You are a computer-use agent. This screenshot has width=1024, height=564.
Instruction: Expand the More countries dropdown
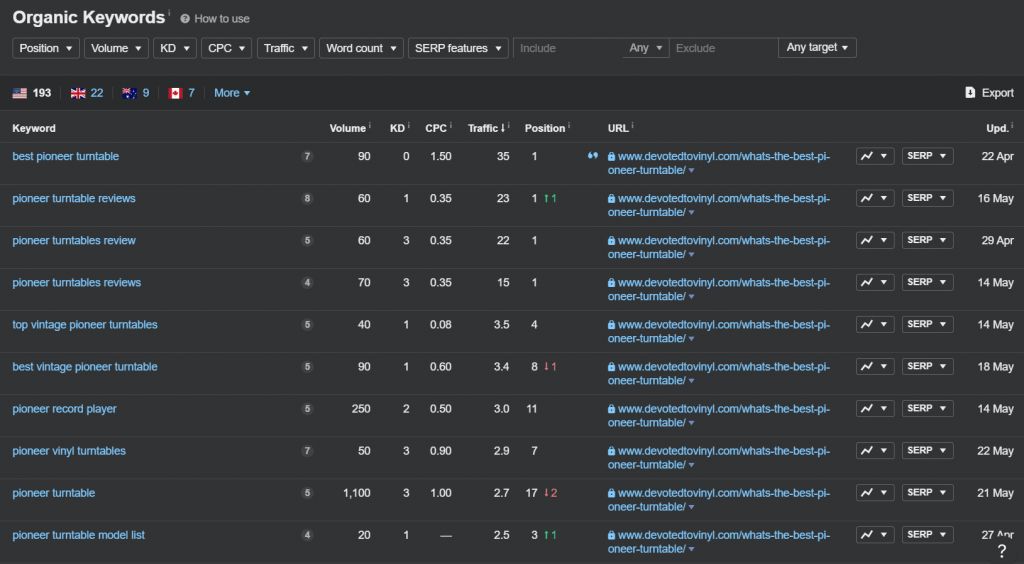[x=232, y=93]
